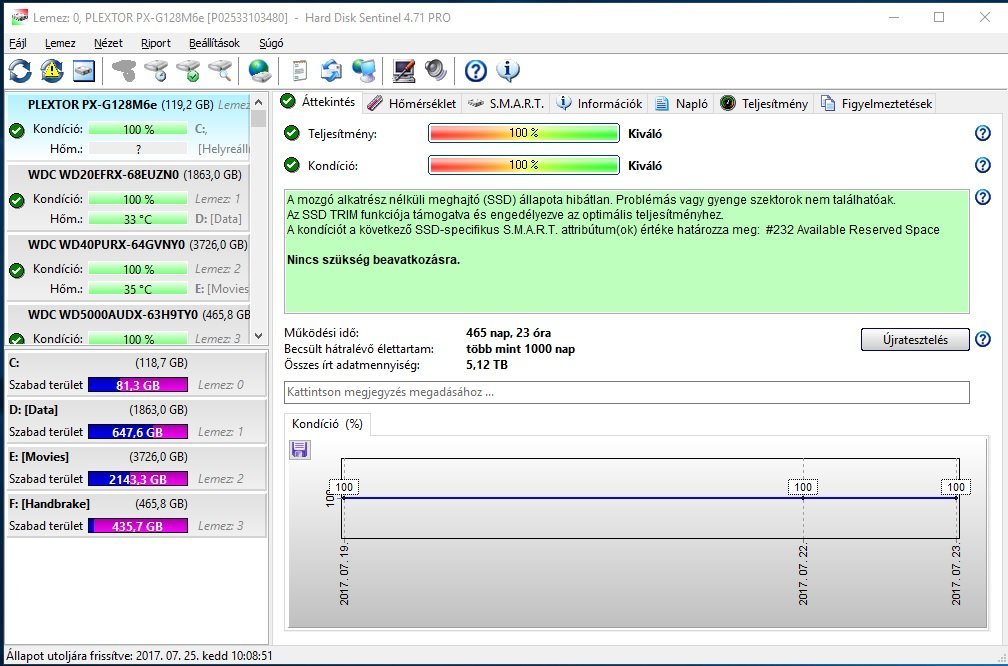
Task: Click the help icon beside green status text
Action: (983, 197)
